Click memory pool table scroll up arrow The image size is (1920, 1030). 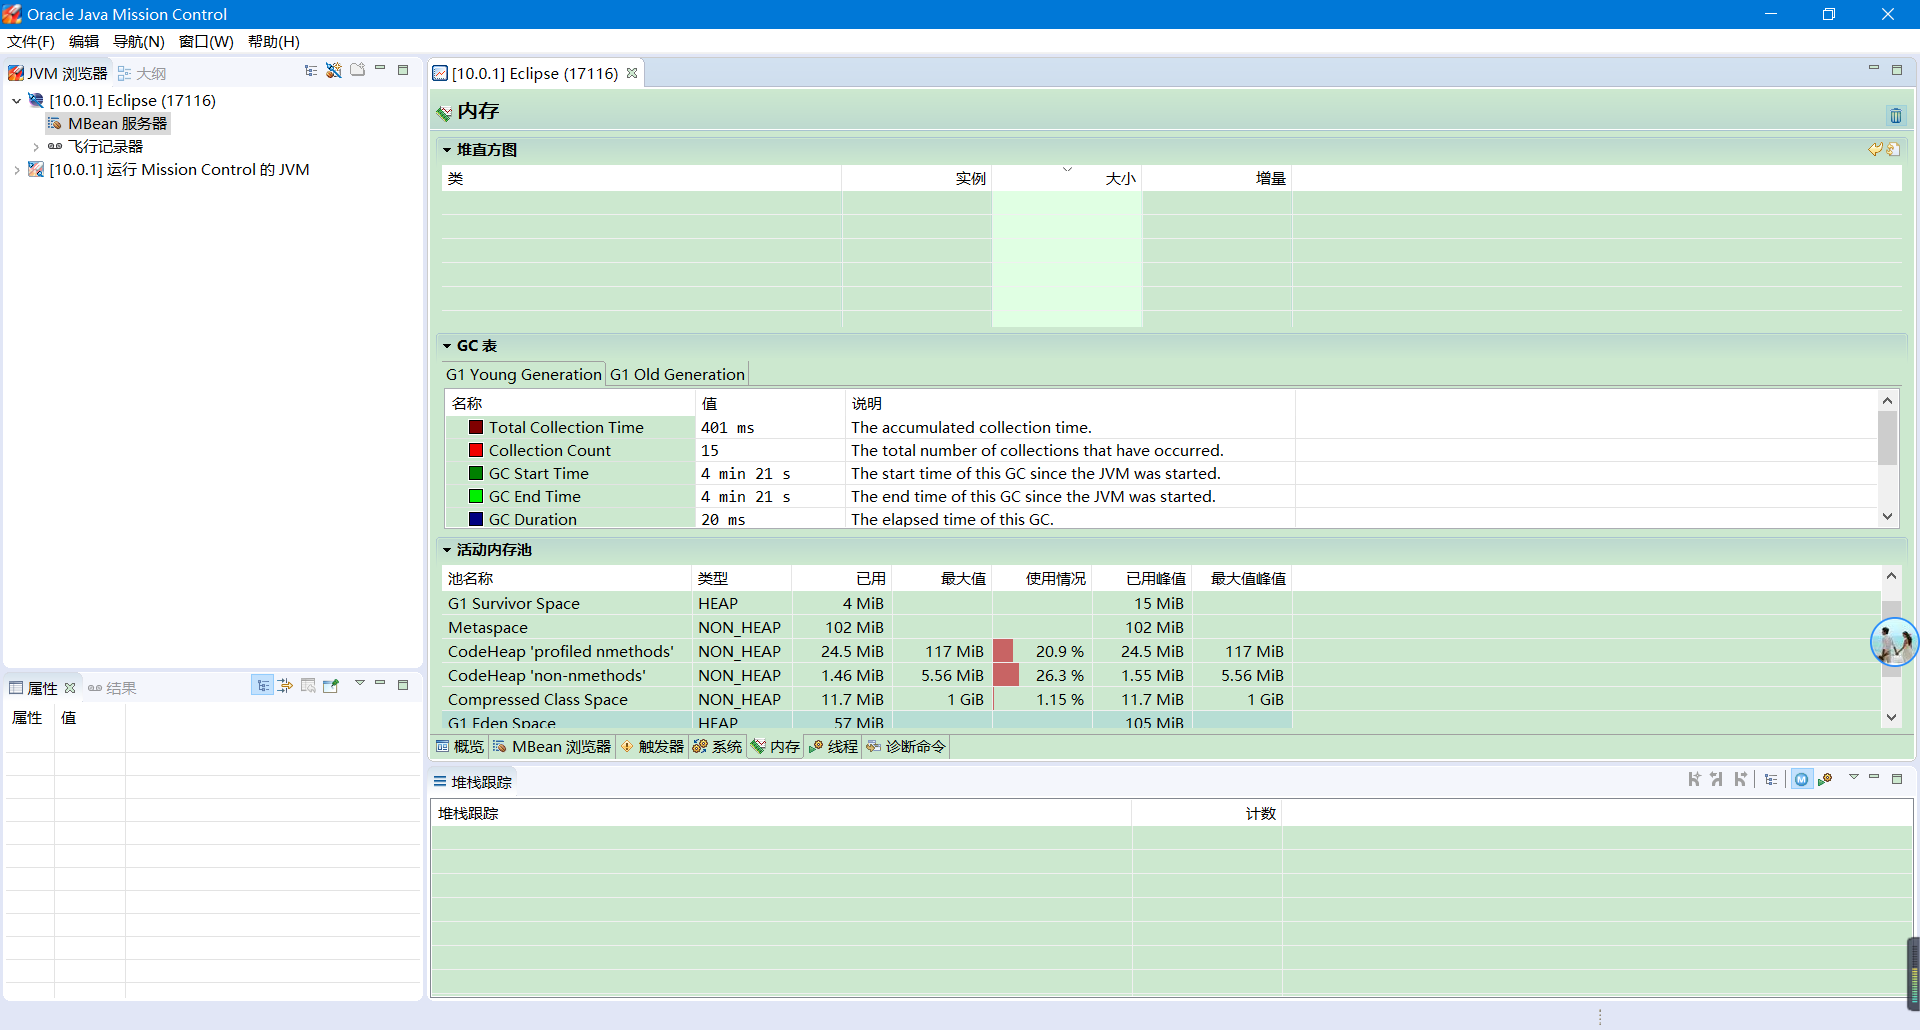tap(1891, 576)
